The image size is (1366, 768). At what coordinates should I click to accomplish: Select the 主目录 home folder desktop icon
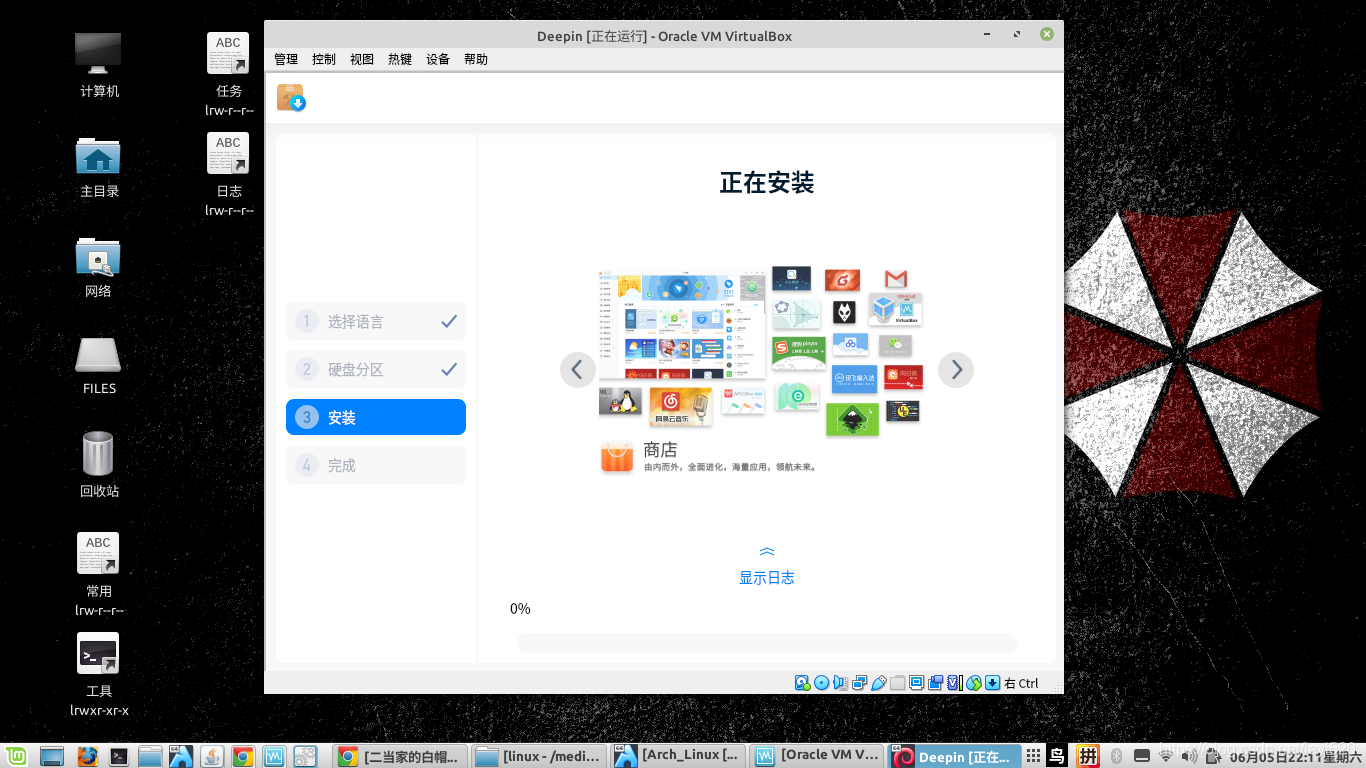[99, 166]
